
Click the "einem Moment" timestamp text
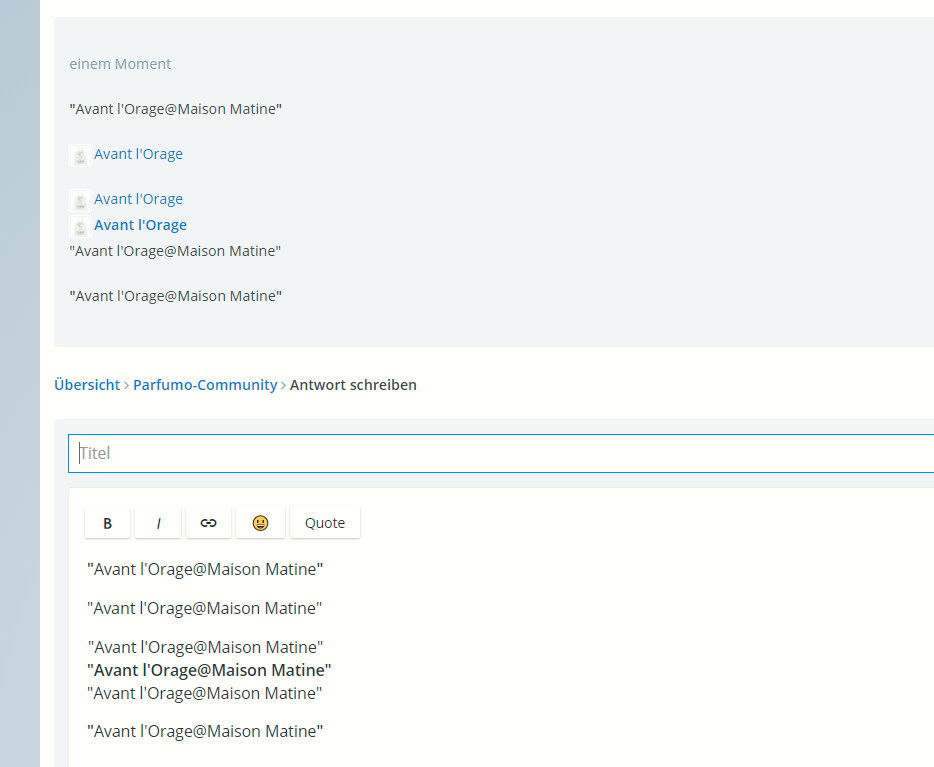pos(120,64)
